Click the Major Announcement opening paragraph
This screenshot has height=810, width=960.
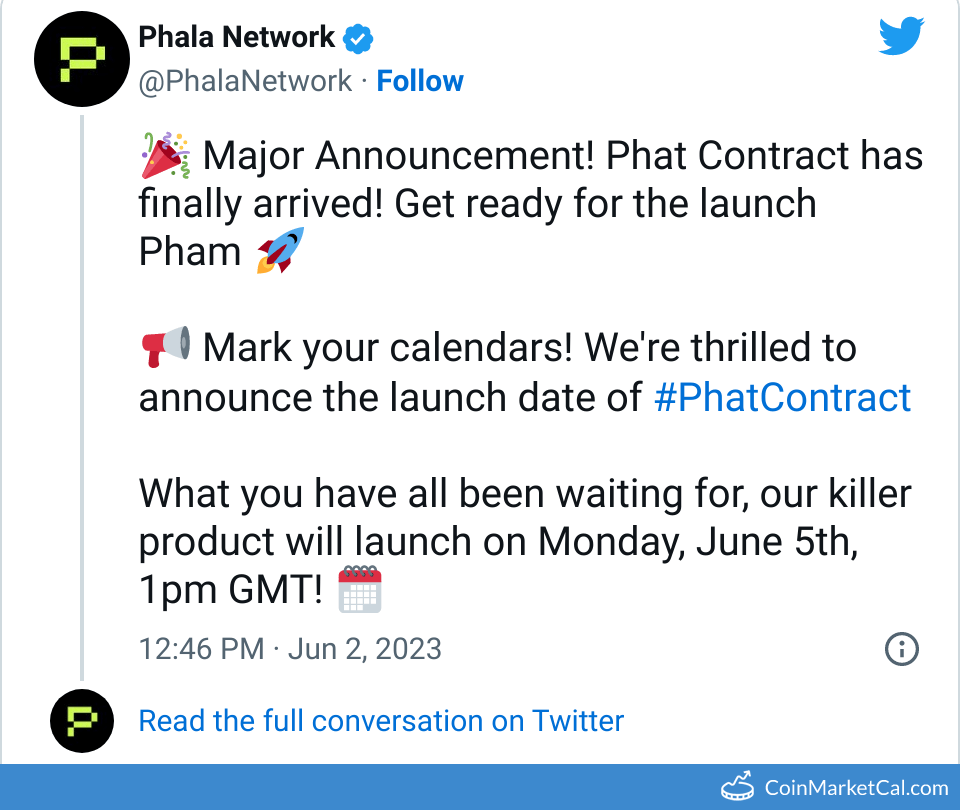530,204
